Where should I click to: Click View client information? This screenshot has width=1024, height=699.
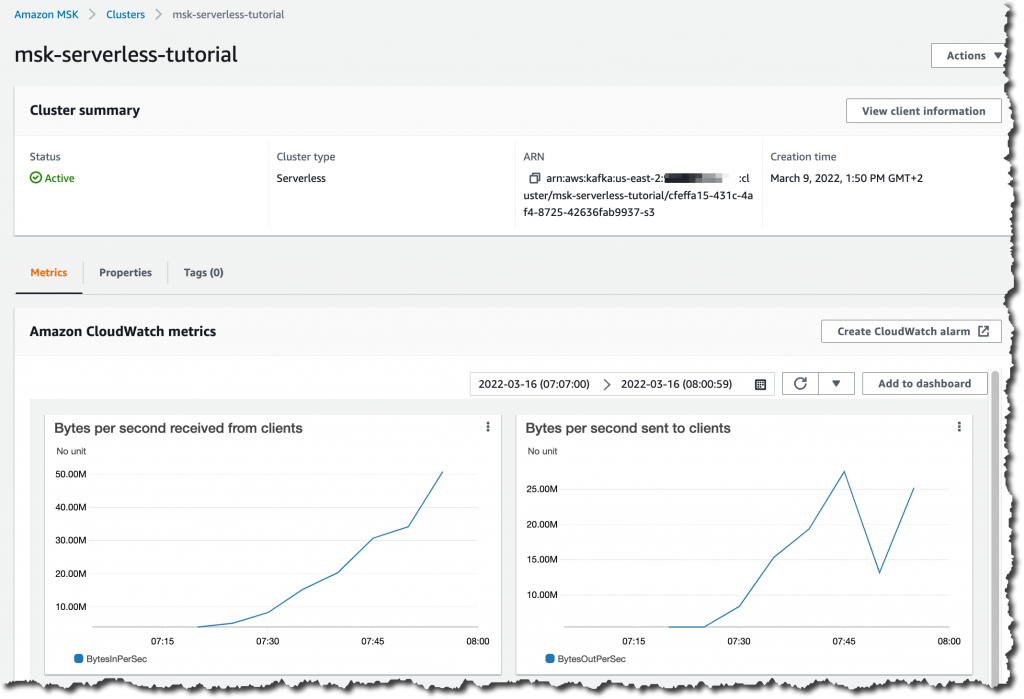(x=923, y=110)
